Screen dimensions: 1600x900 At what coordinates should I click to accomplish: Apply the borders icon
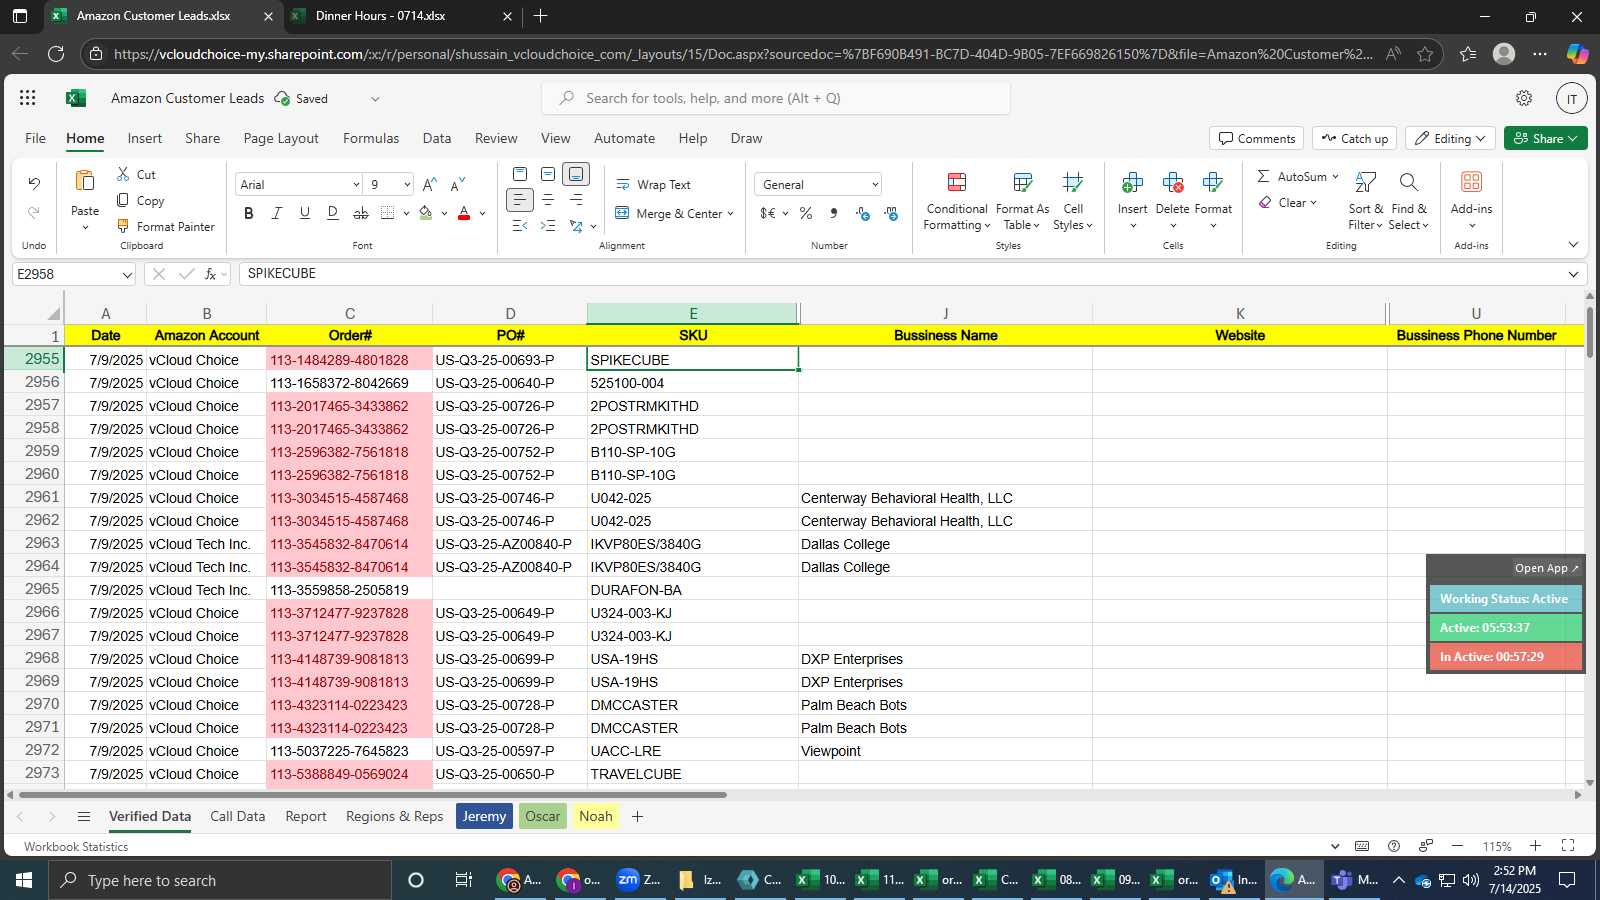click(x=388, y=213)
